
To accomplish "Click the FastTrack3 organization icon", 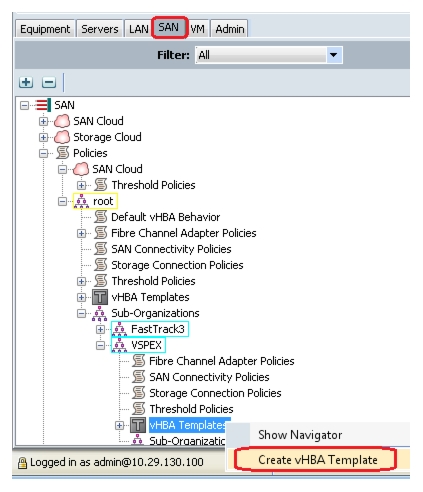I will tap(119, 329).
